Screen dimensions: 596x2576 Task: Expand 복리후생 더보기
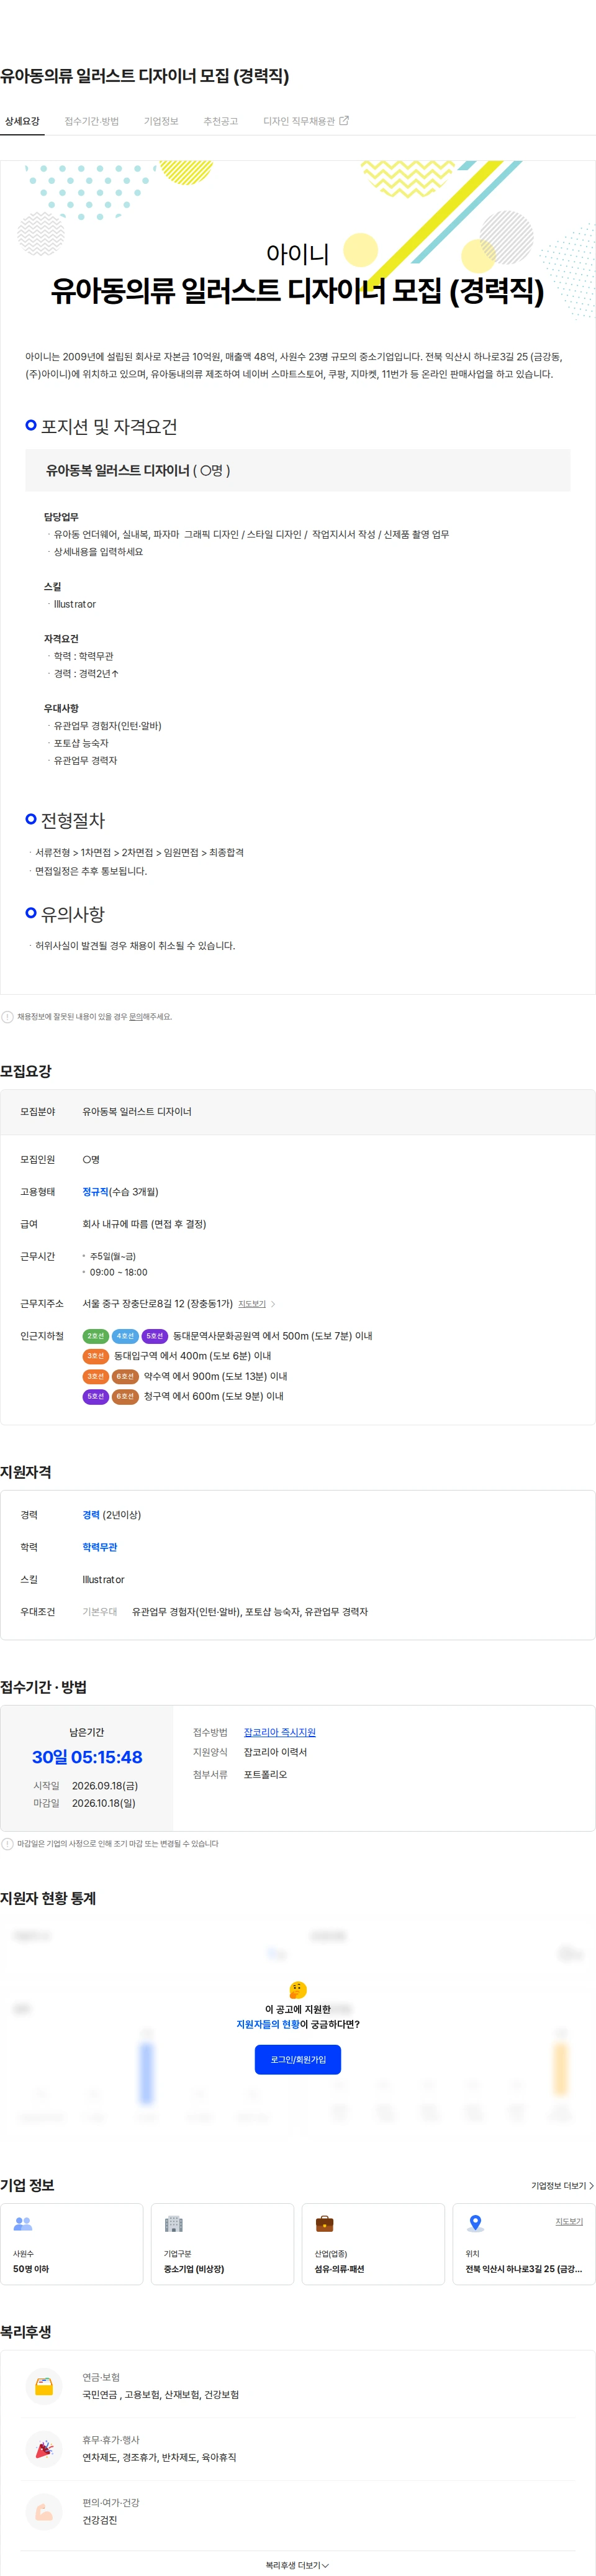point(297,2565)
